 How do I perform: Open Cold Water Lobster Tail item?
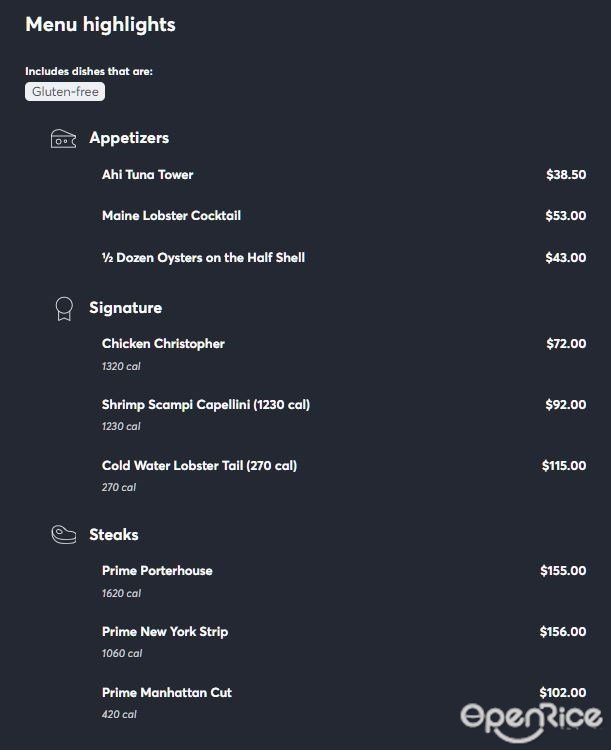[x=199, y=466]
